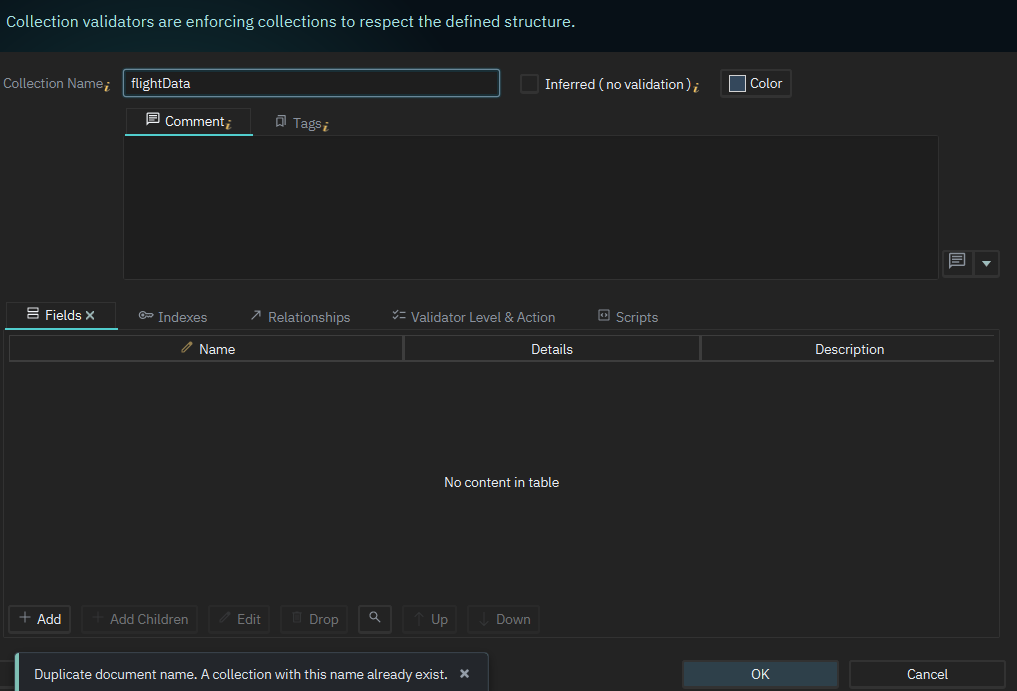The height and width of the screenshot is (691, 1017).
Task: Click the Up button to move field
Action: point(430,619)
